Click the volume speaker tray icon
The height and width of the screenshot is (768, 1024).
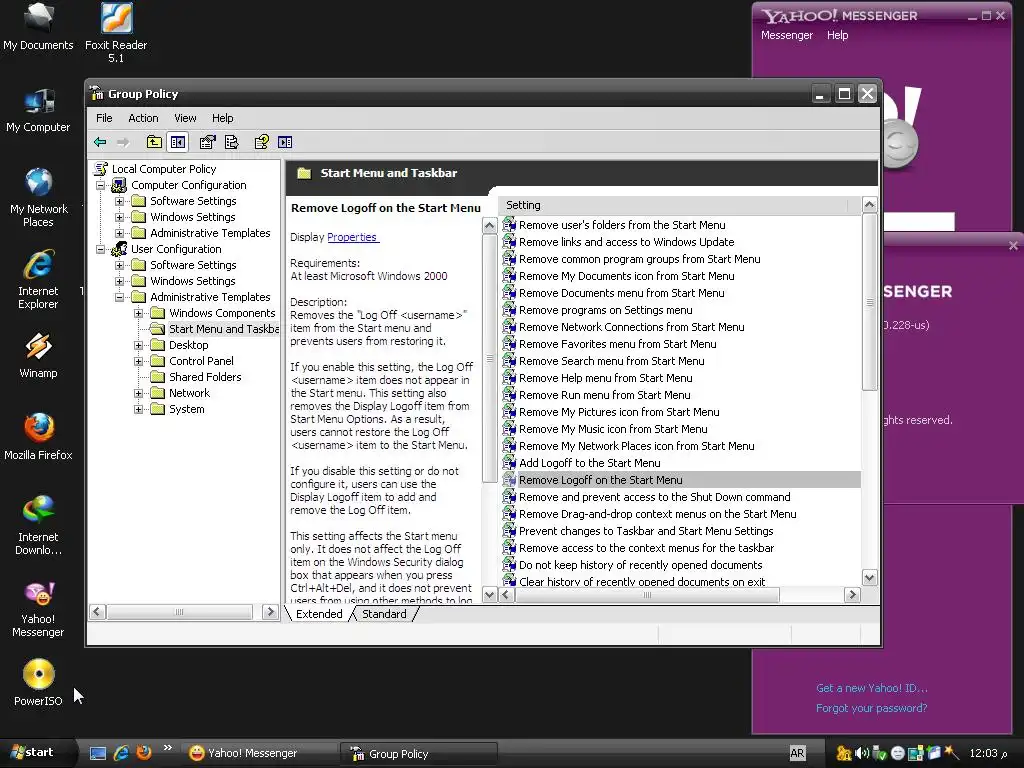coord(861,753)
